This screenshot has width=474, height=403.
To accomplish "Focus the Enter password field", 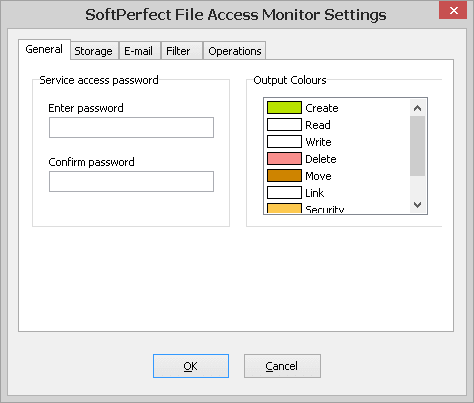I will tap(131, 127).
